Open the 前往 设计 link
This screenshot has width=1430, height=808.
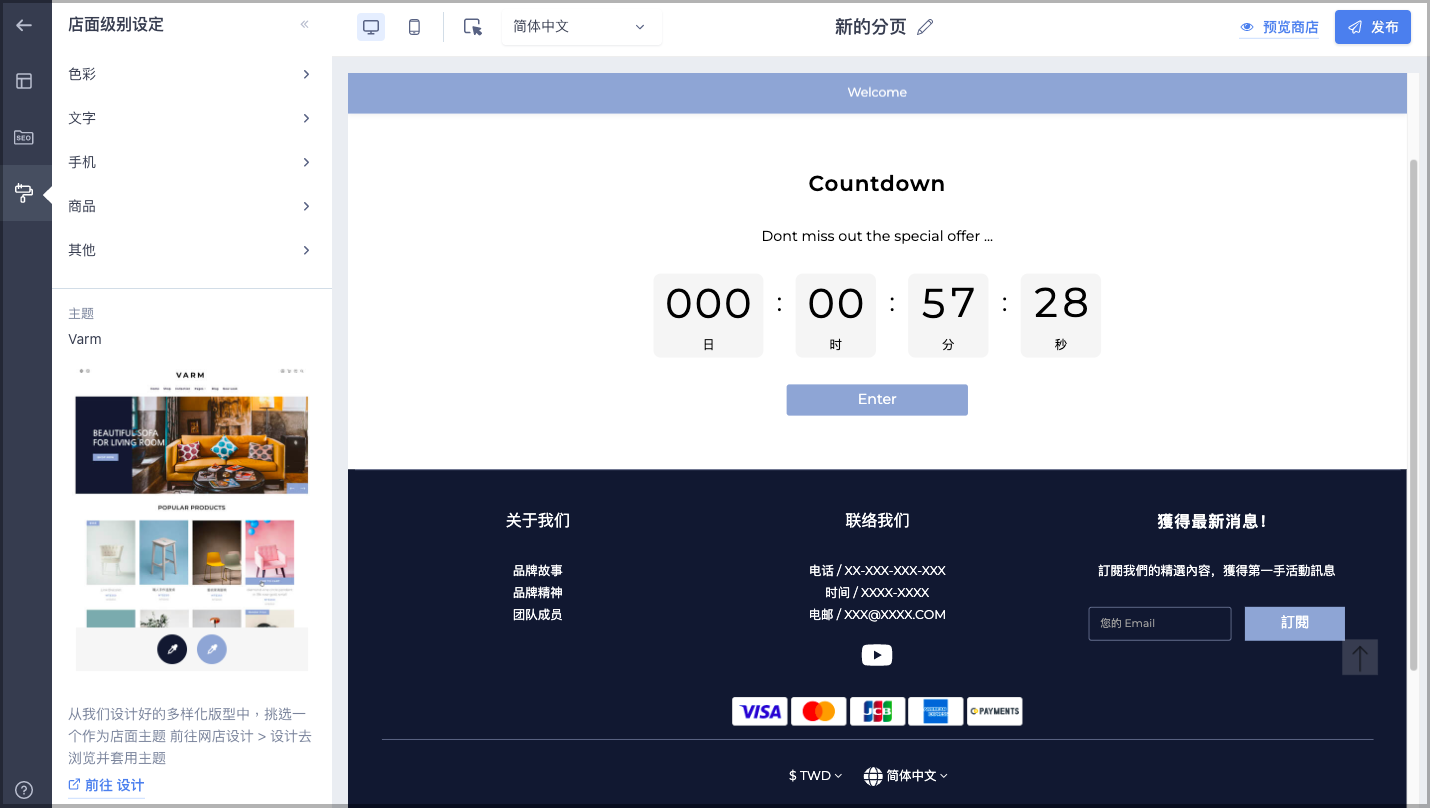pos(106,785)
